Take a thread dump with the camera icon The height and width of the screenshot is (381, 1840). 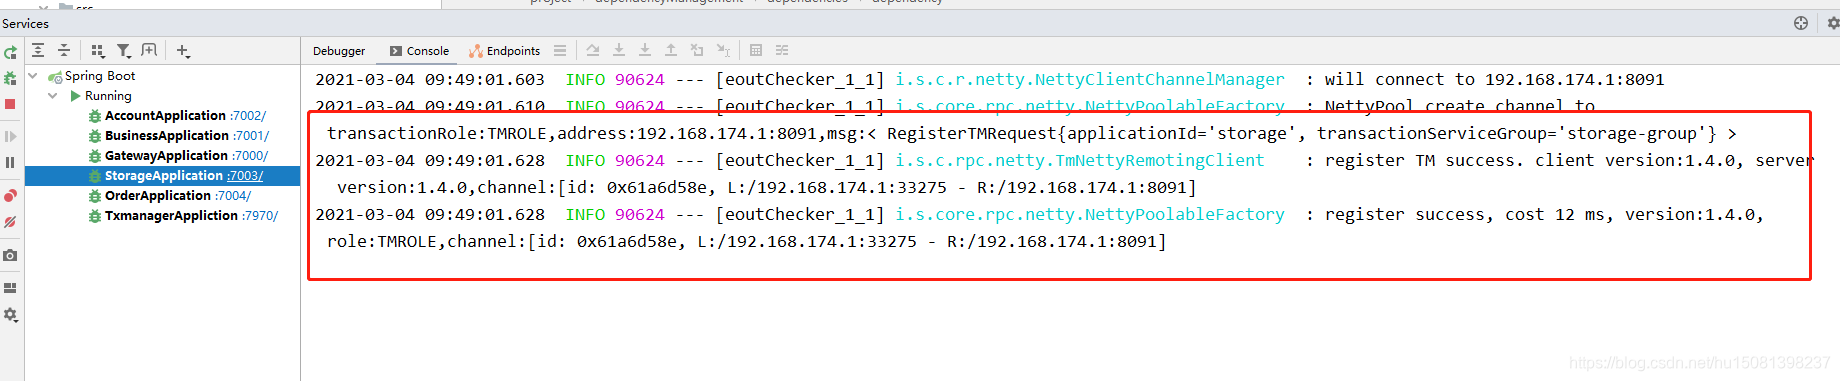coord(10,256)
